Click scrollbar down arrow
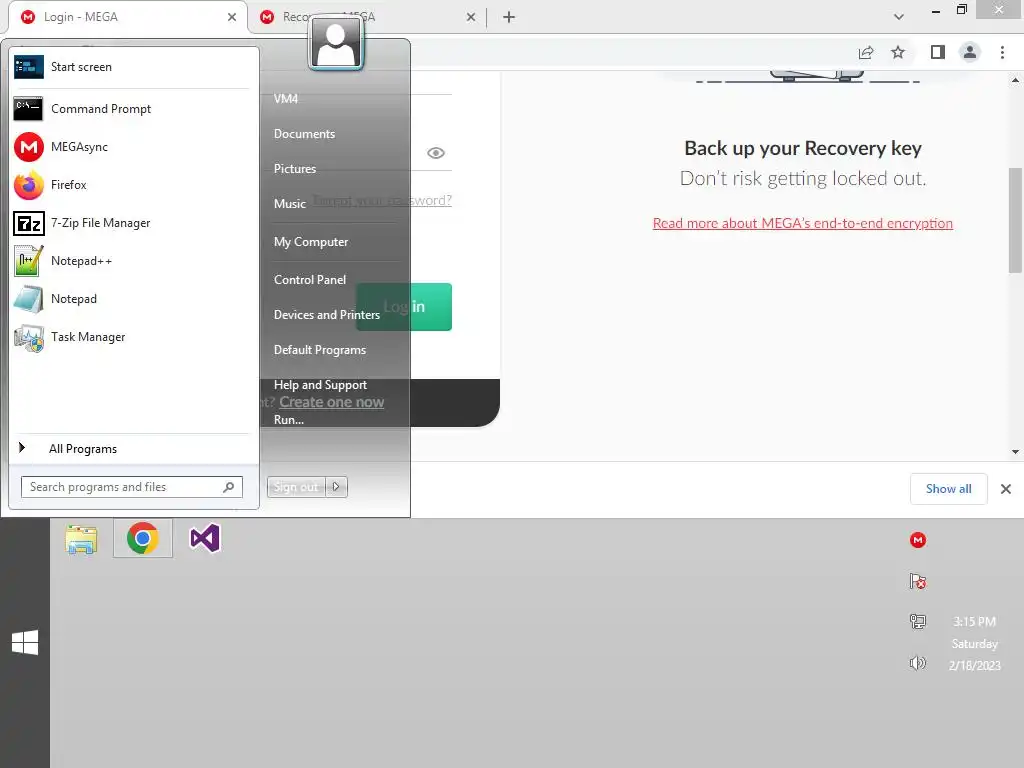The height and width of the screenshot is (768, 1024). [x=1015, y=451]
